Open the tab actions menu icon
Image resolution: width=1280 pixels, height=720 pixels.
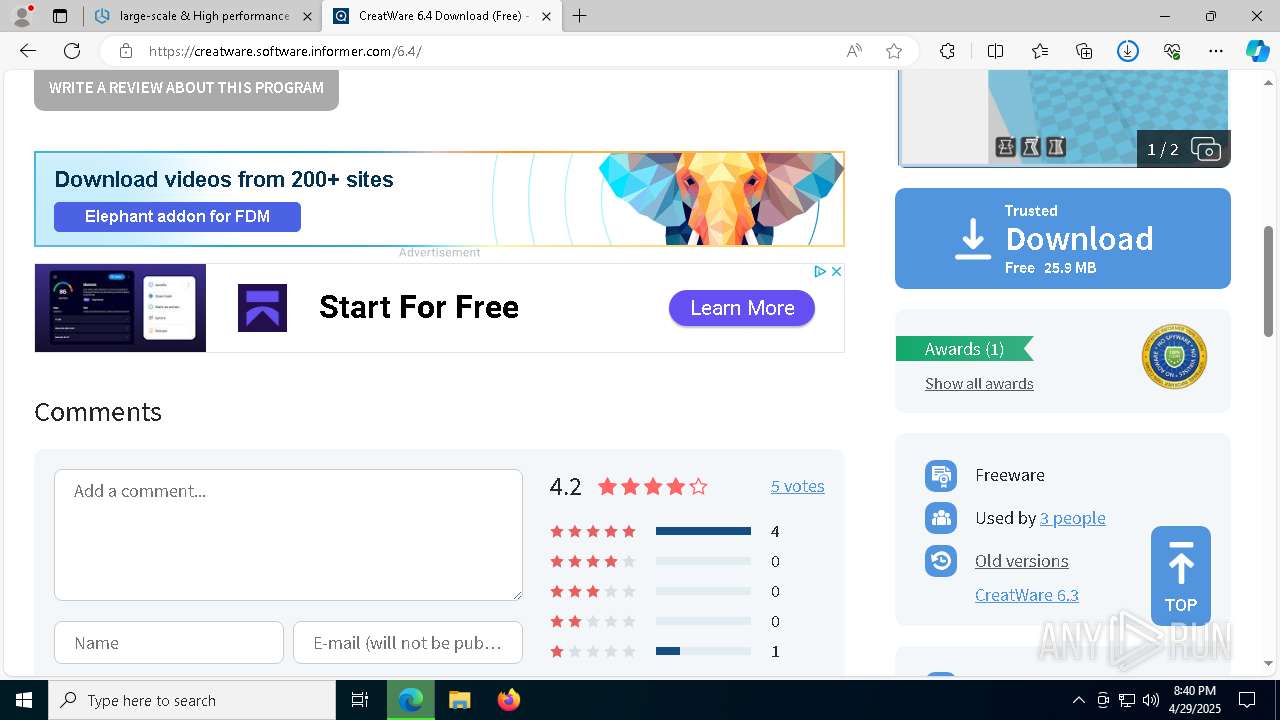tap(60, 16)
